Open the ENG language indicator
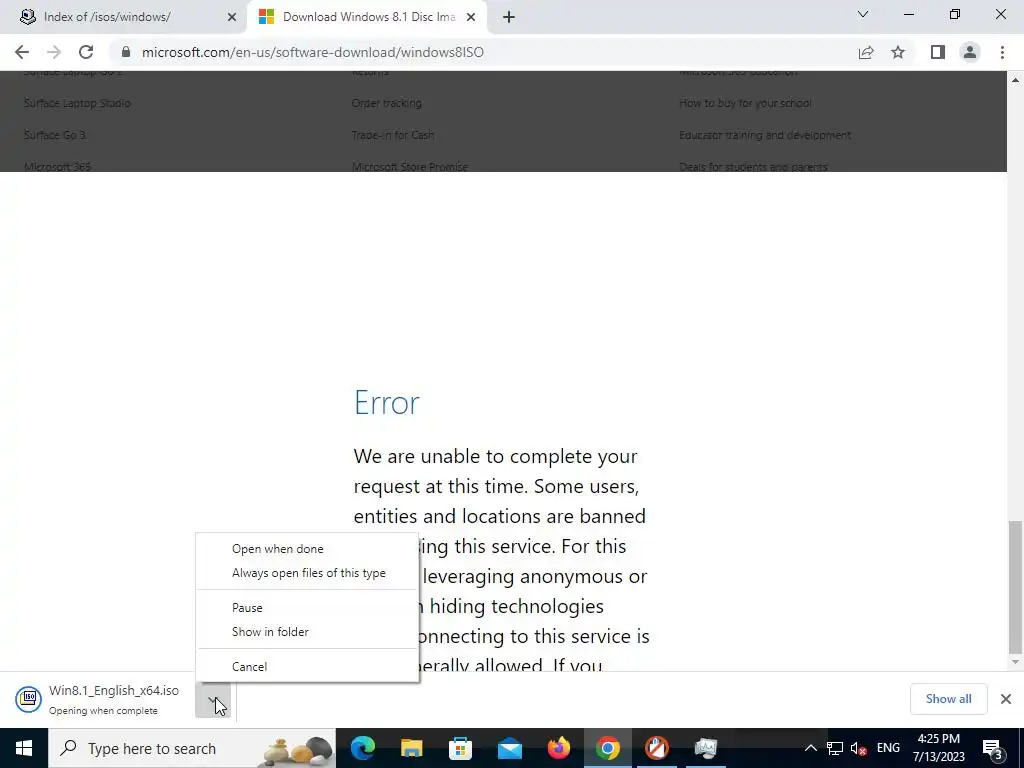The height and width of the screenshot is (768, 1024). pos(888,748)
